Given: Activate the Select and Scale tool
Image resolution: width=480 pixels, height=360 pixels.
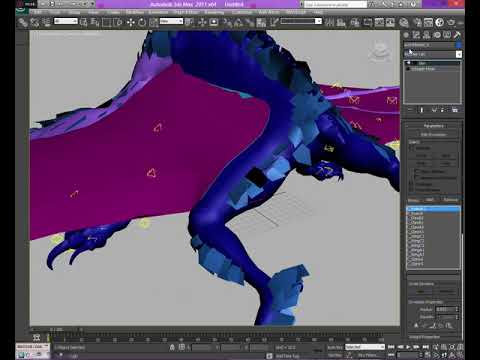Looking at the screenshot, I should click(153, 22).
